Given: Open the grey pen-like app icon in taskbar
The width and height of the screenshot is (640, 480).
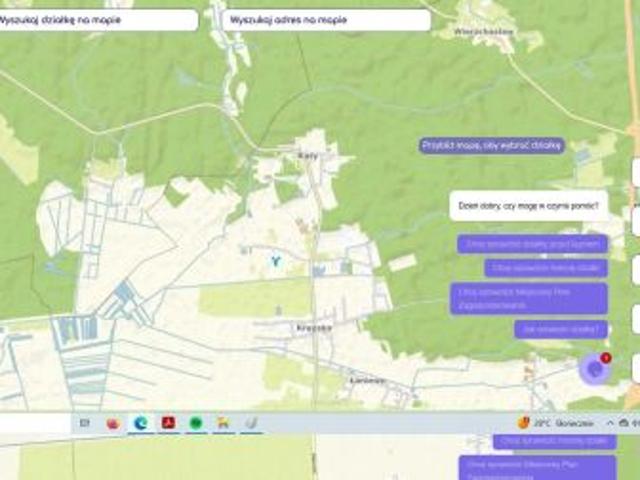Looking at the screenshot, I should (251, 423).
